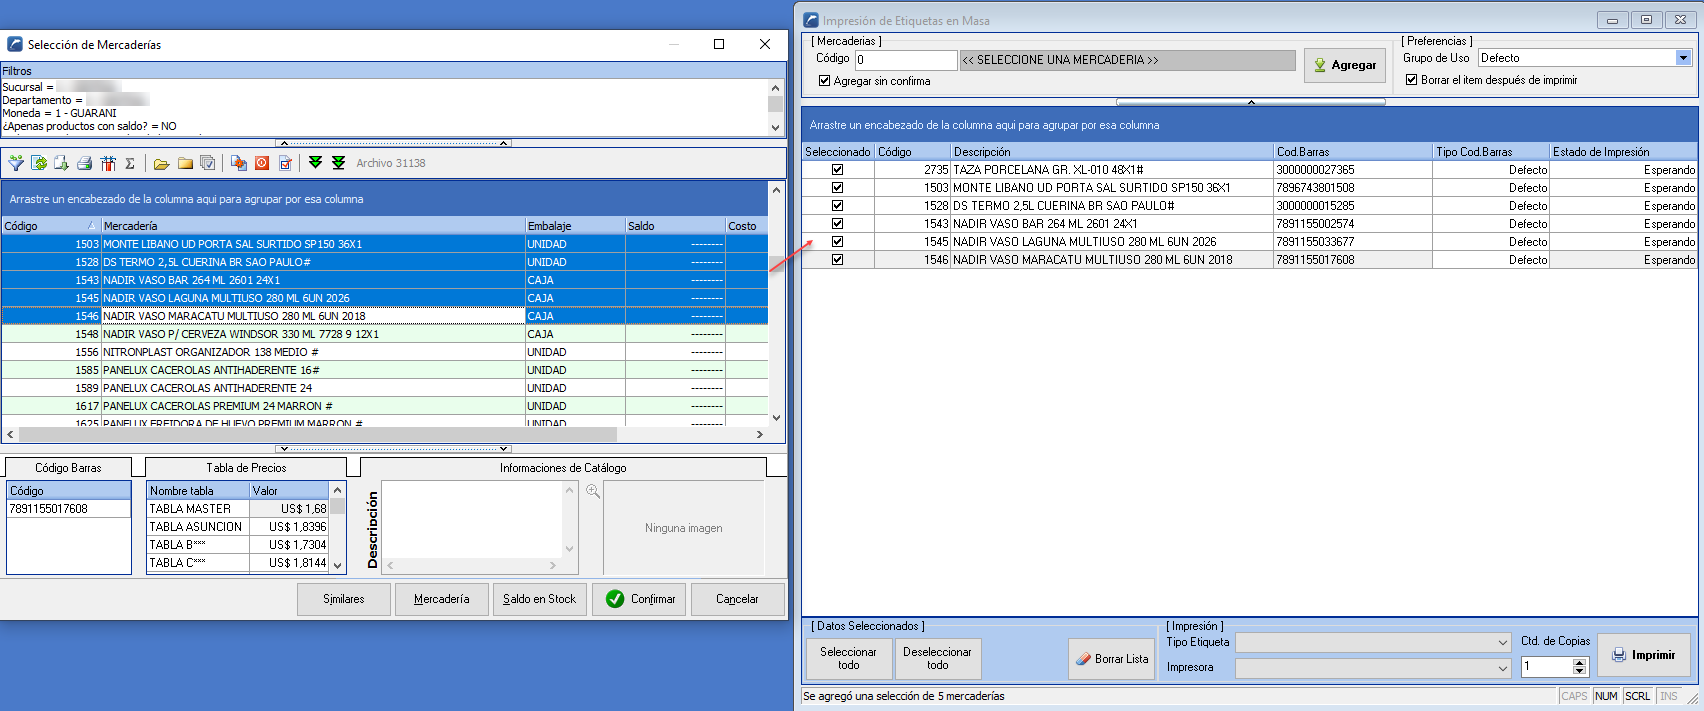Click the printer icon in Selección toolbar
The image size is (1704, 711).
point(84,163)
